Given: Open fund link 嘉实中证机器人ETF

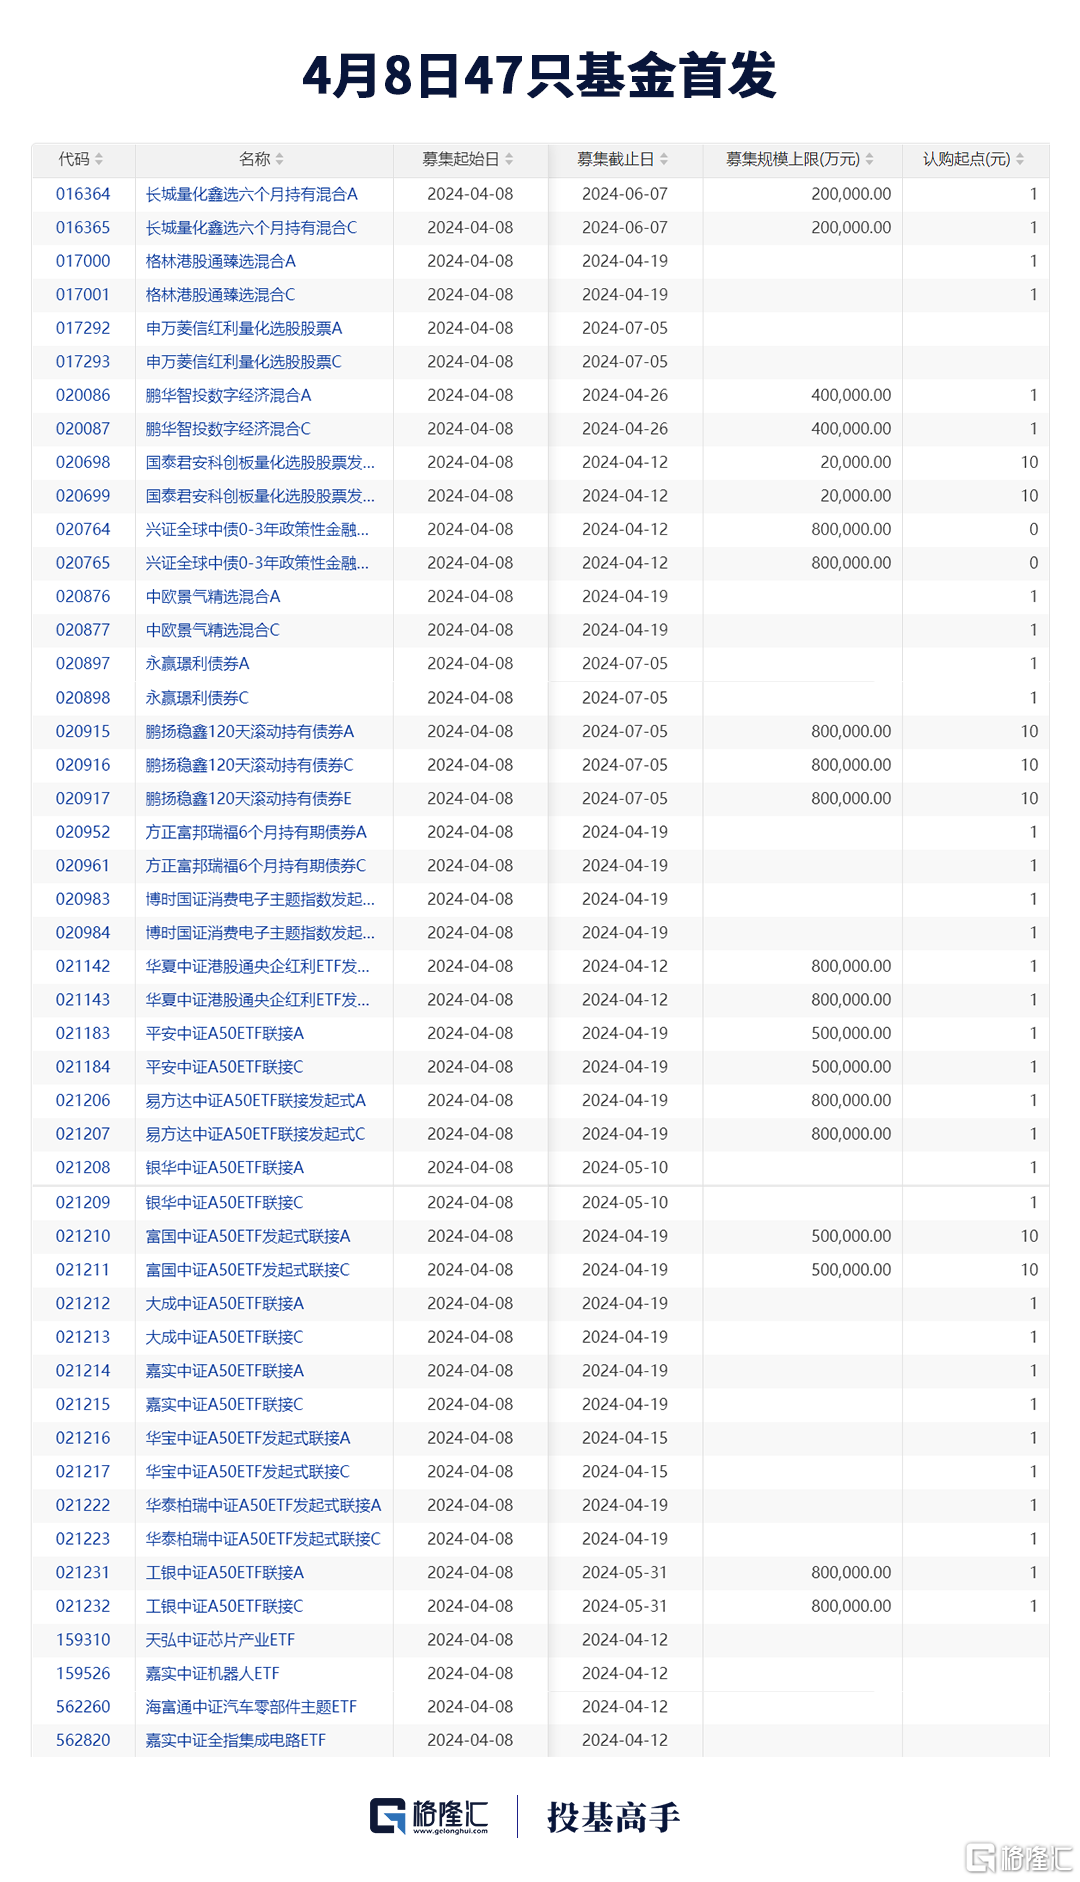Looking at the screenshot, I should [x=213, y=1673].
